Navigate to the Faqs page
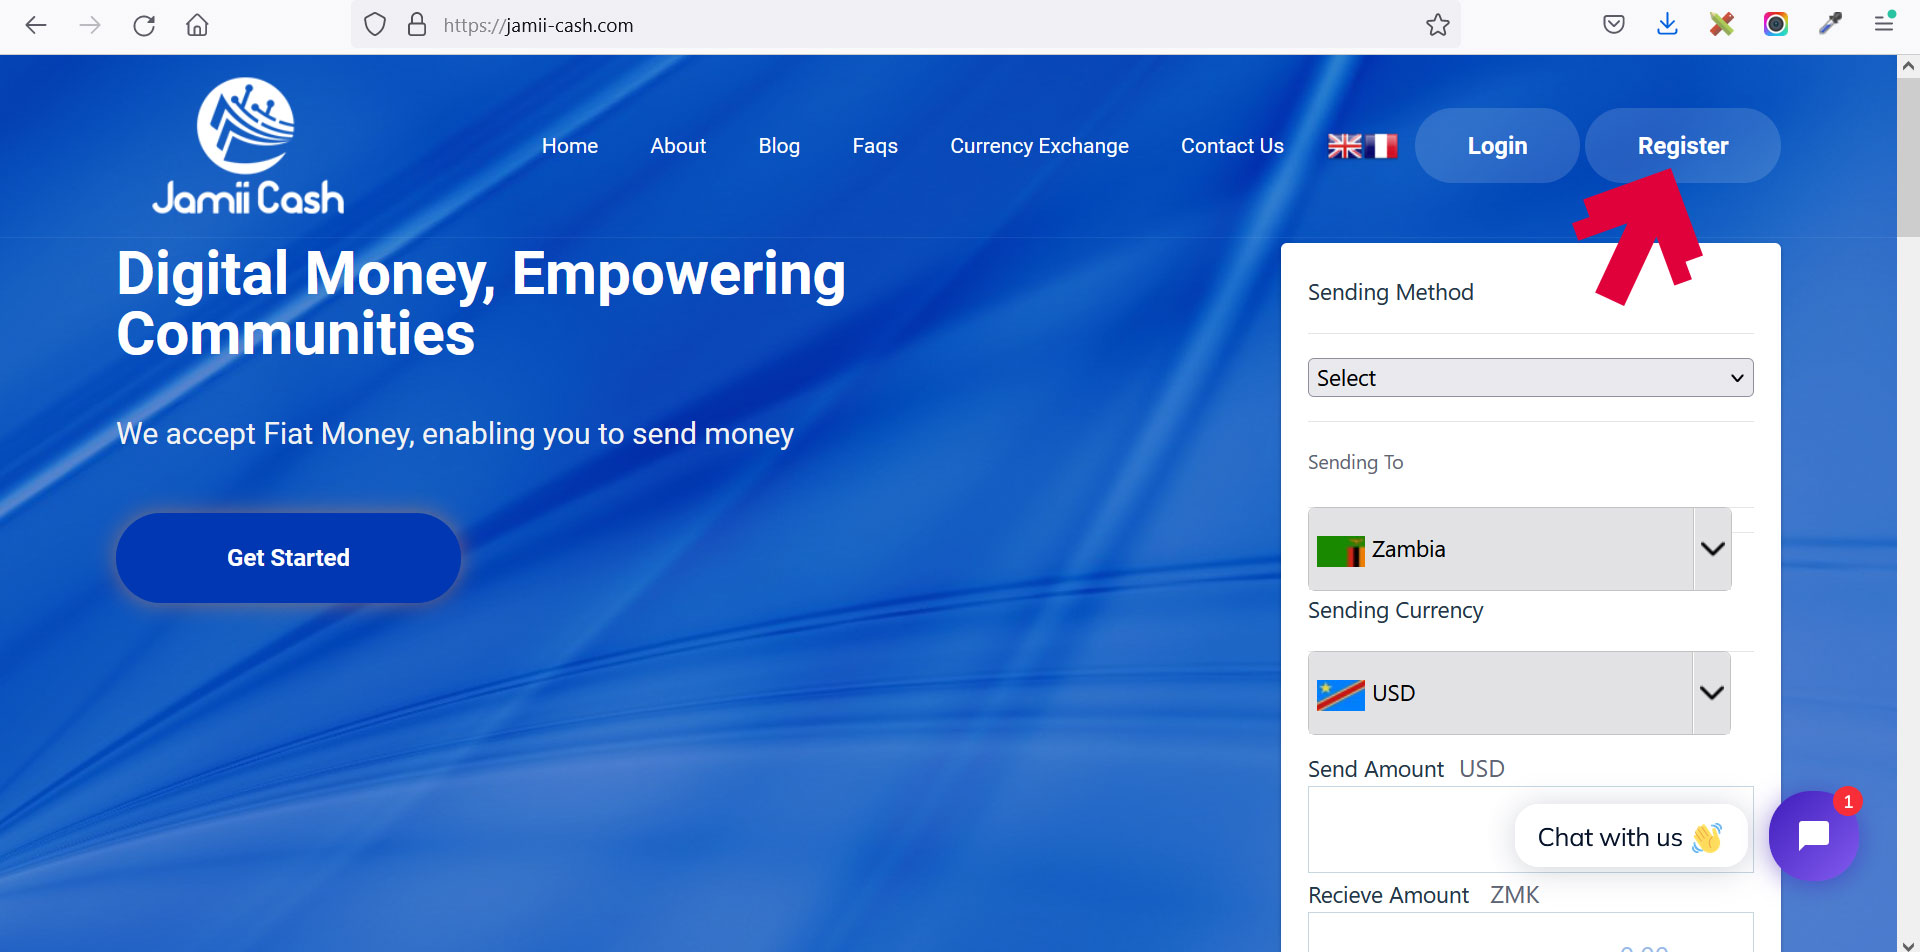 pyautogui.click(x=875, y=146)
